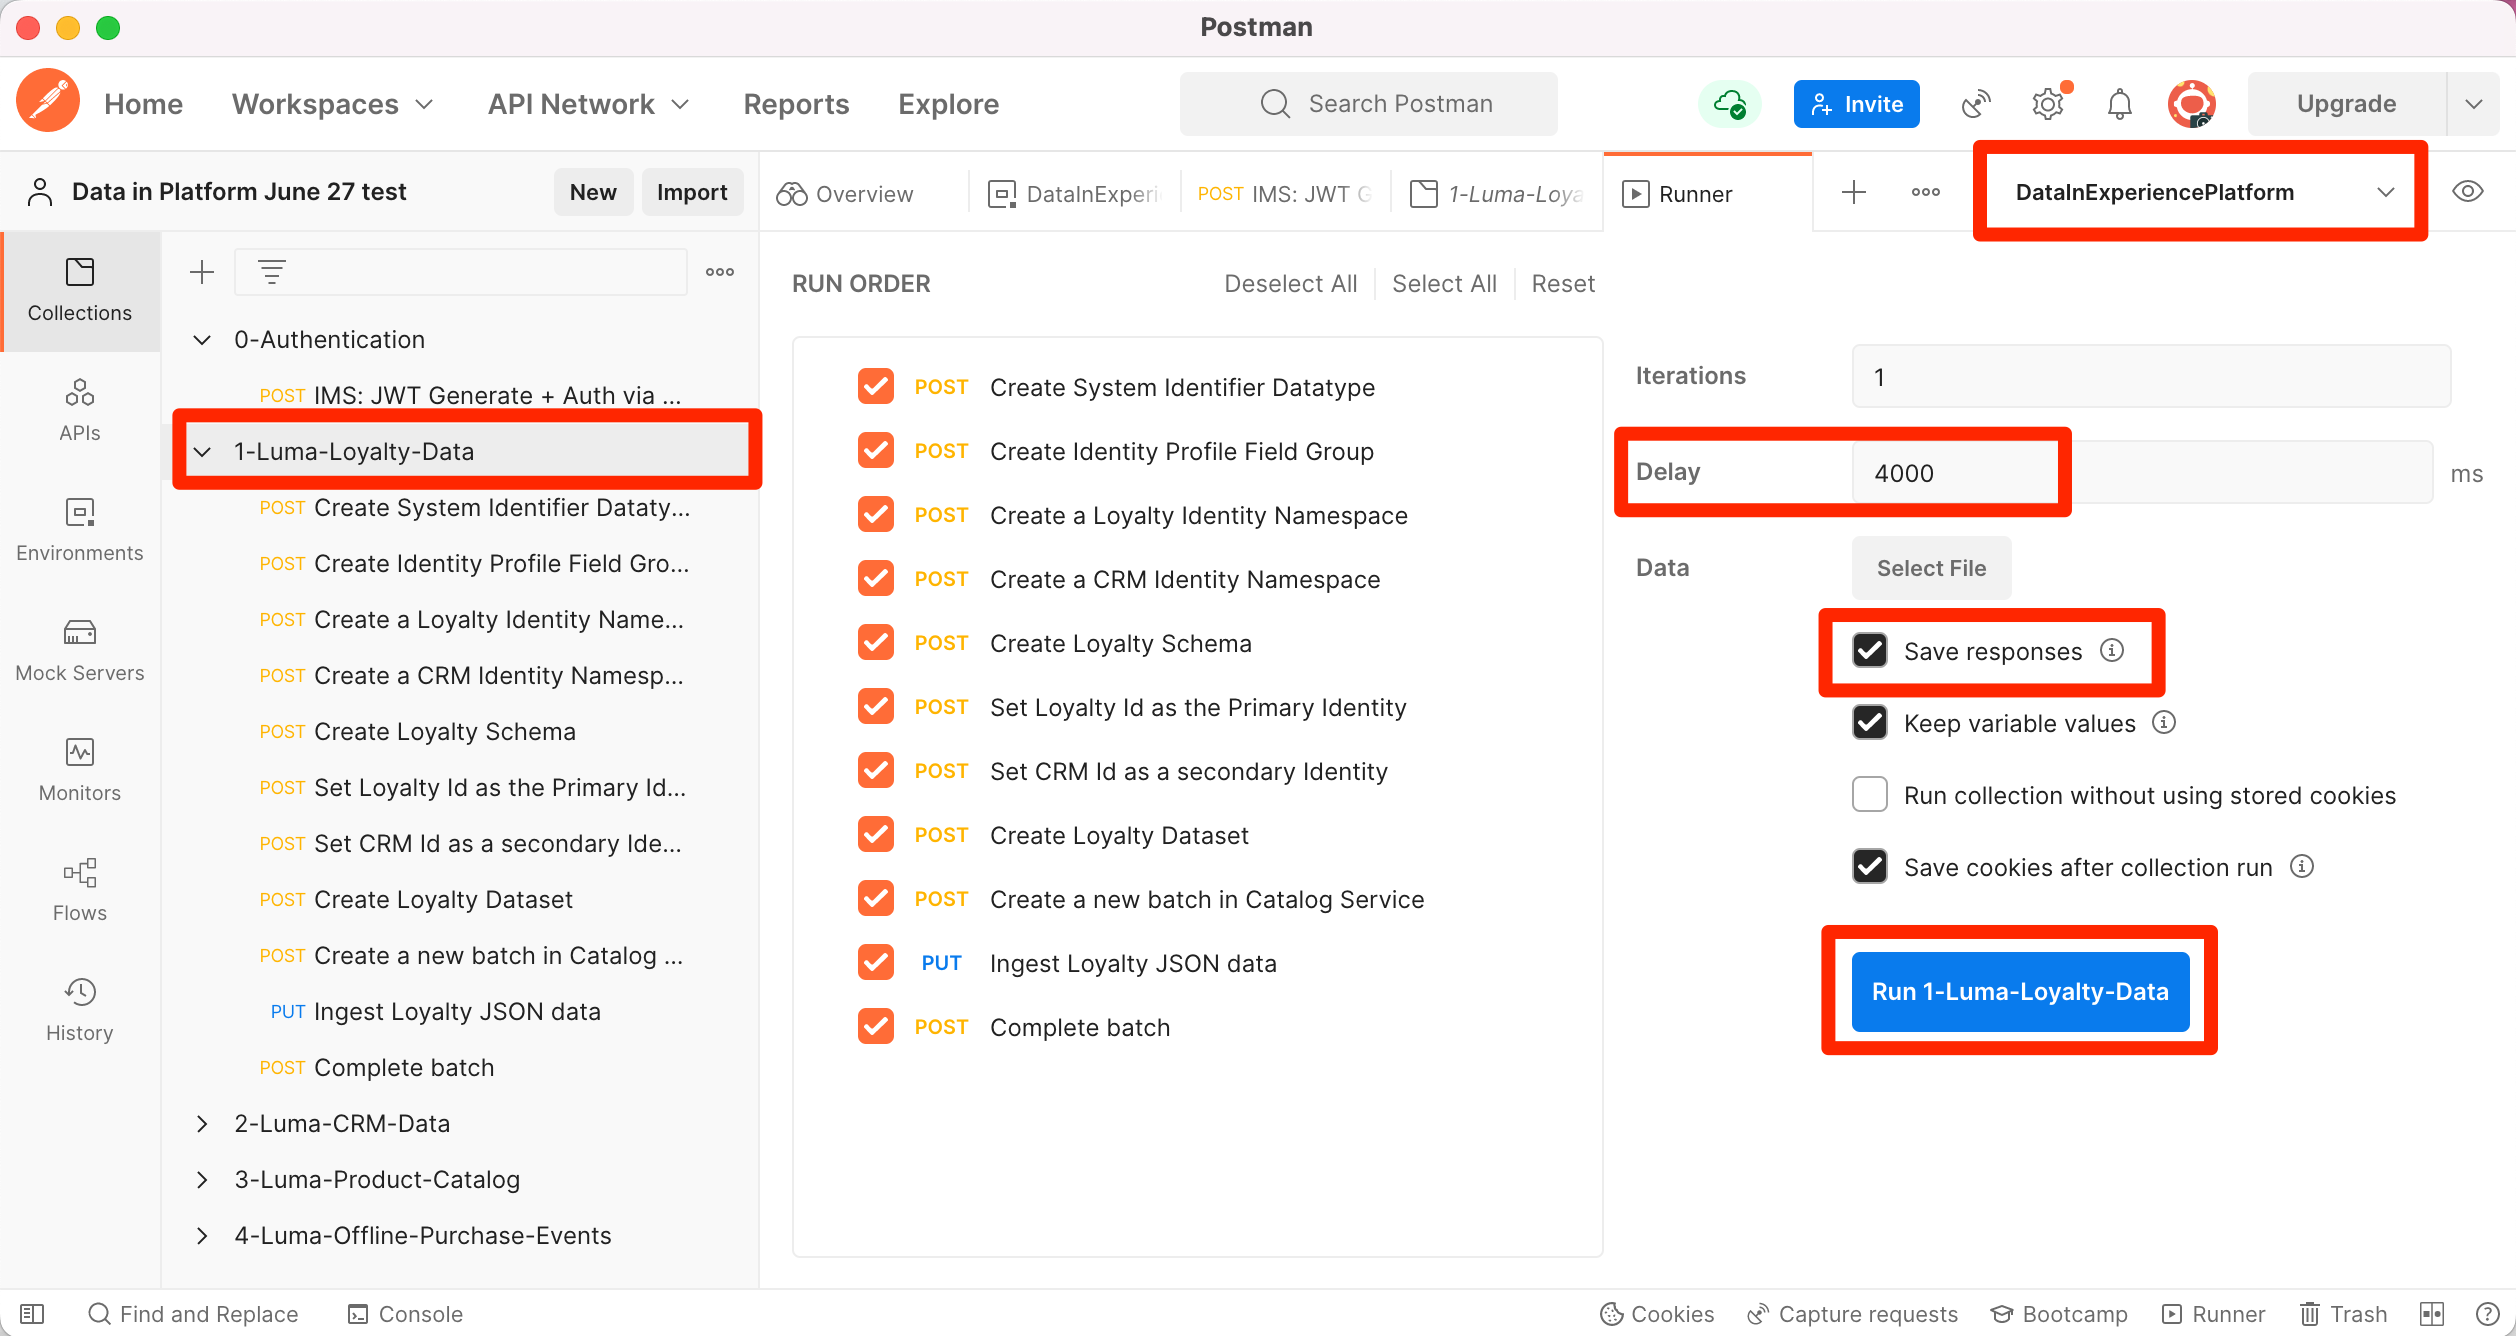Uncheck the Create Loyalty Schema request
This screenshot has width=2516, height=1336.
[x=875, y=643]
